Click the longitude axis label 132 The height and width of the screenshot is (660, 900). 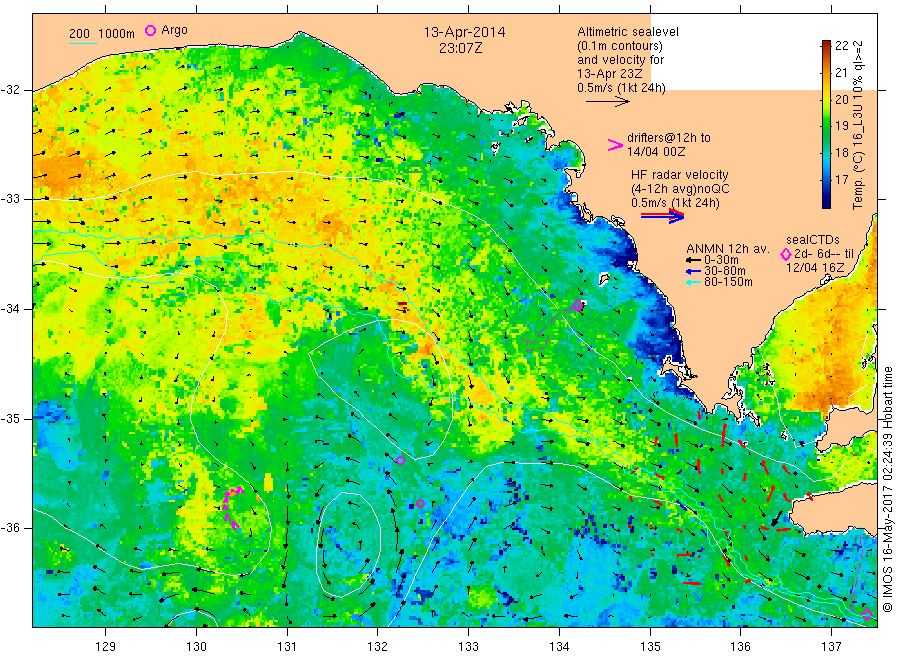[x=378, y=647]
